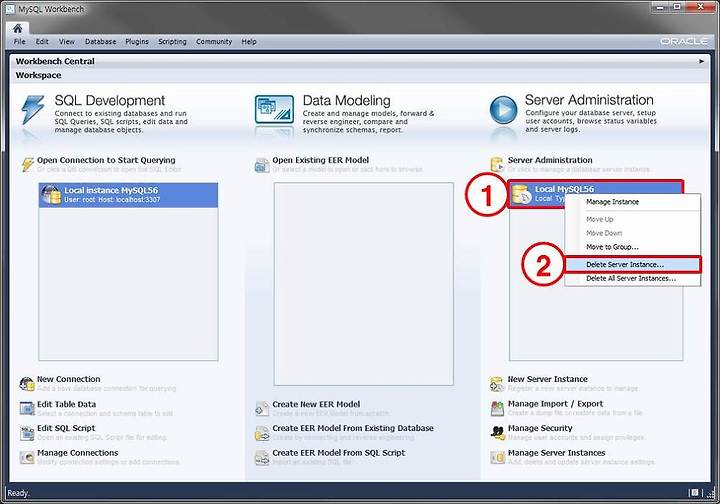Click Create EER Model From SQL Script icon
Screen dimensions: 720x504
tap(262, 457)
